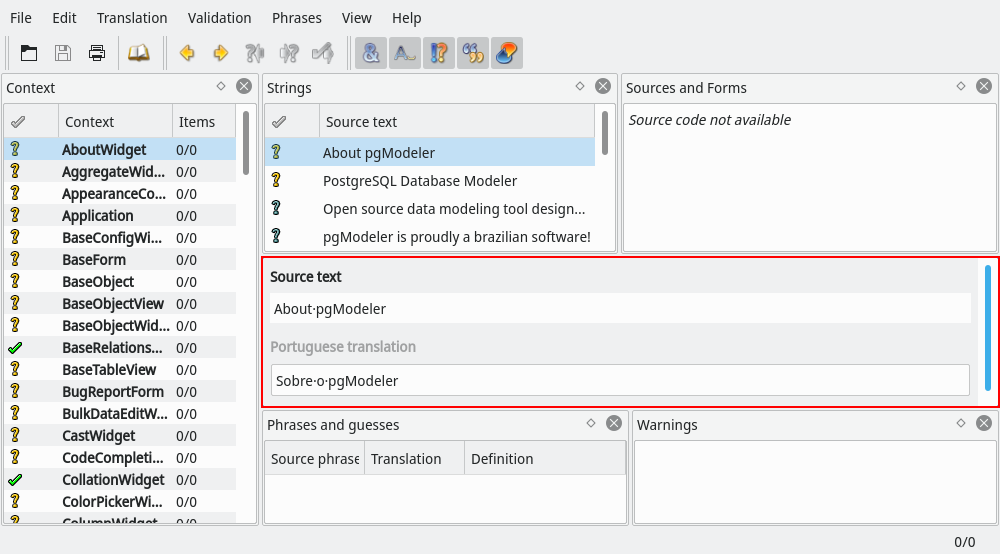The width and height of the screenshot is (1000, 554).
Task: Click the Portuguese translation input field
Action: [x=620, y=381]
